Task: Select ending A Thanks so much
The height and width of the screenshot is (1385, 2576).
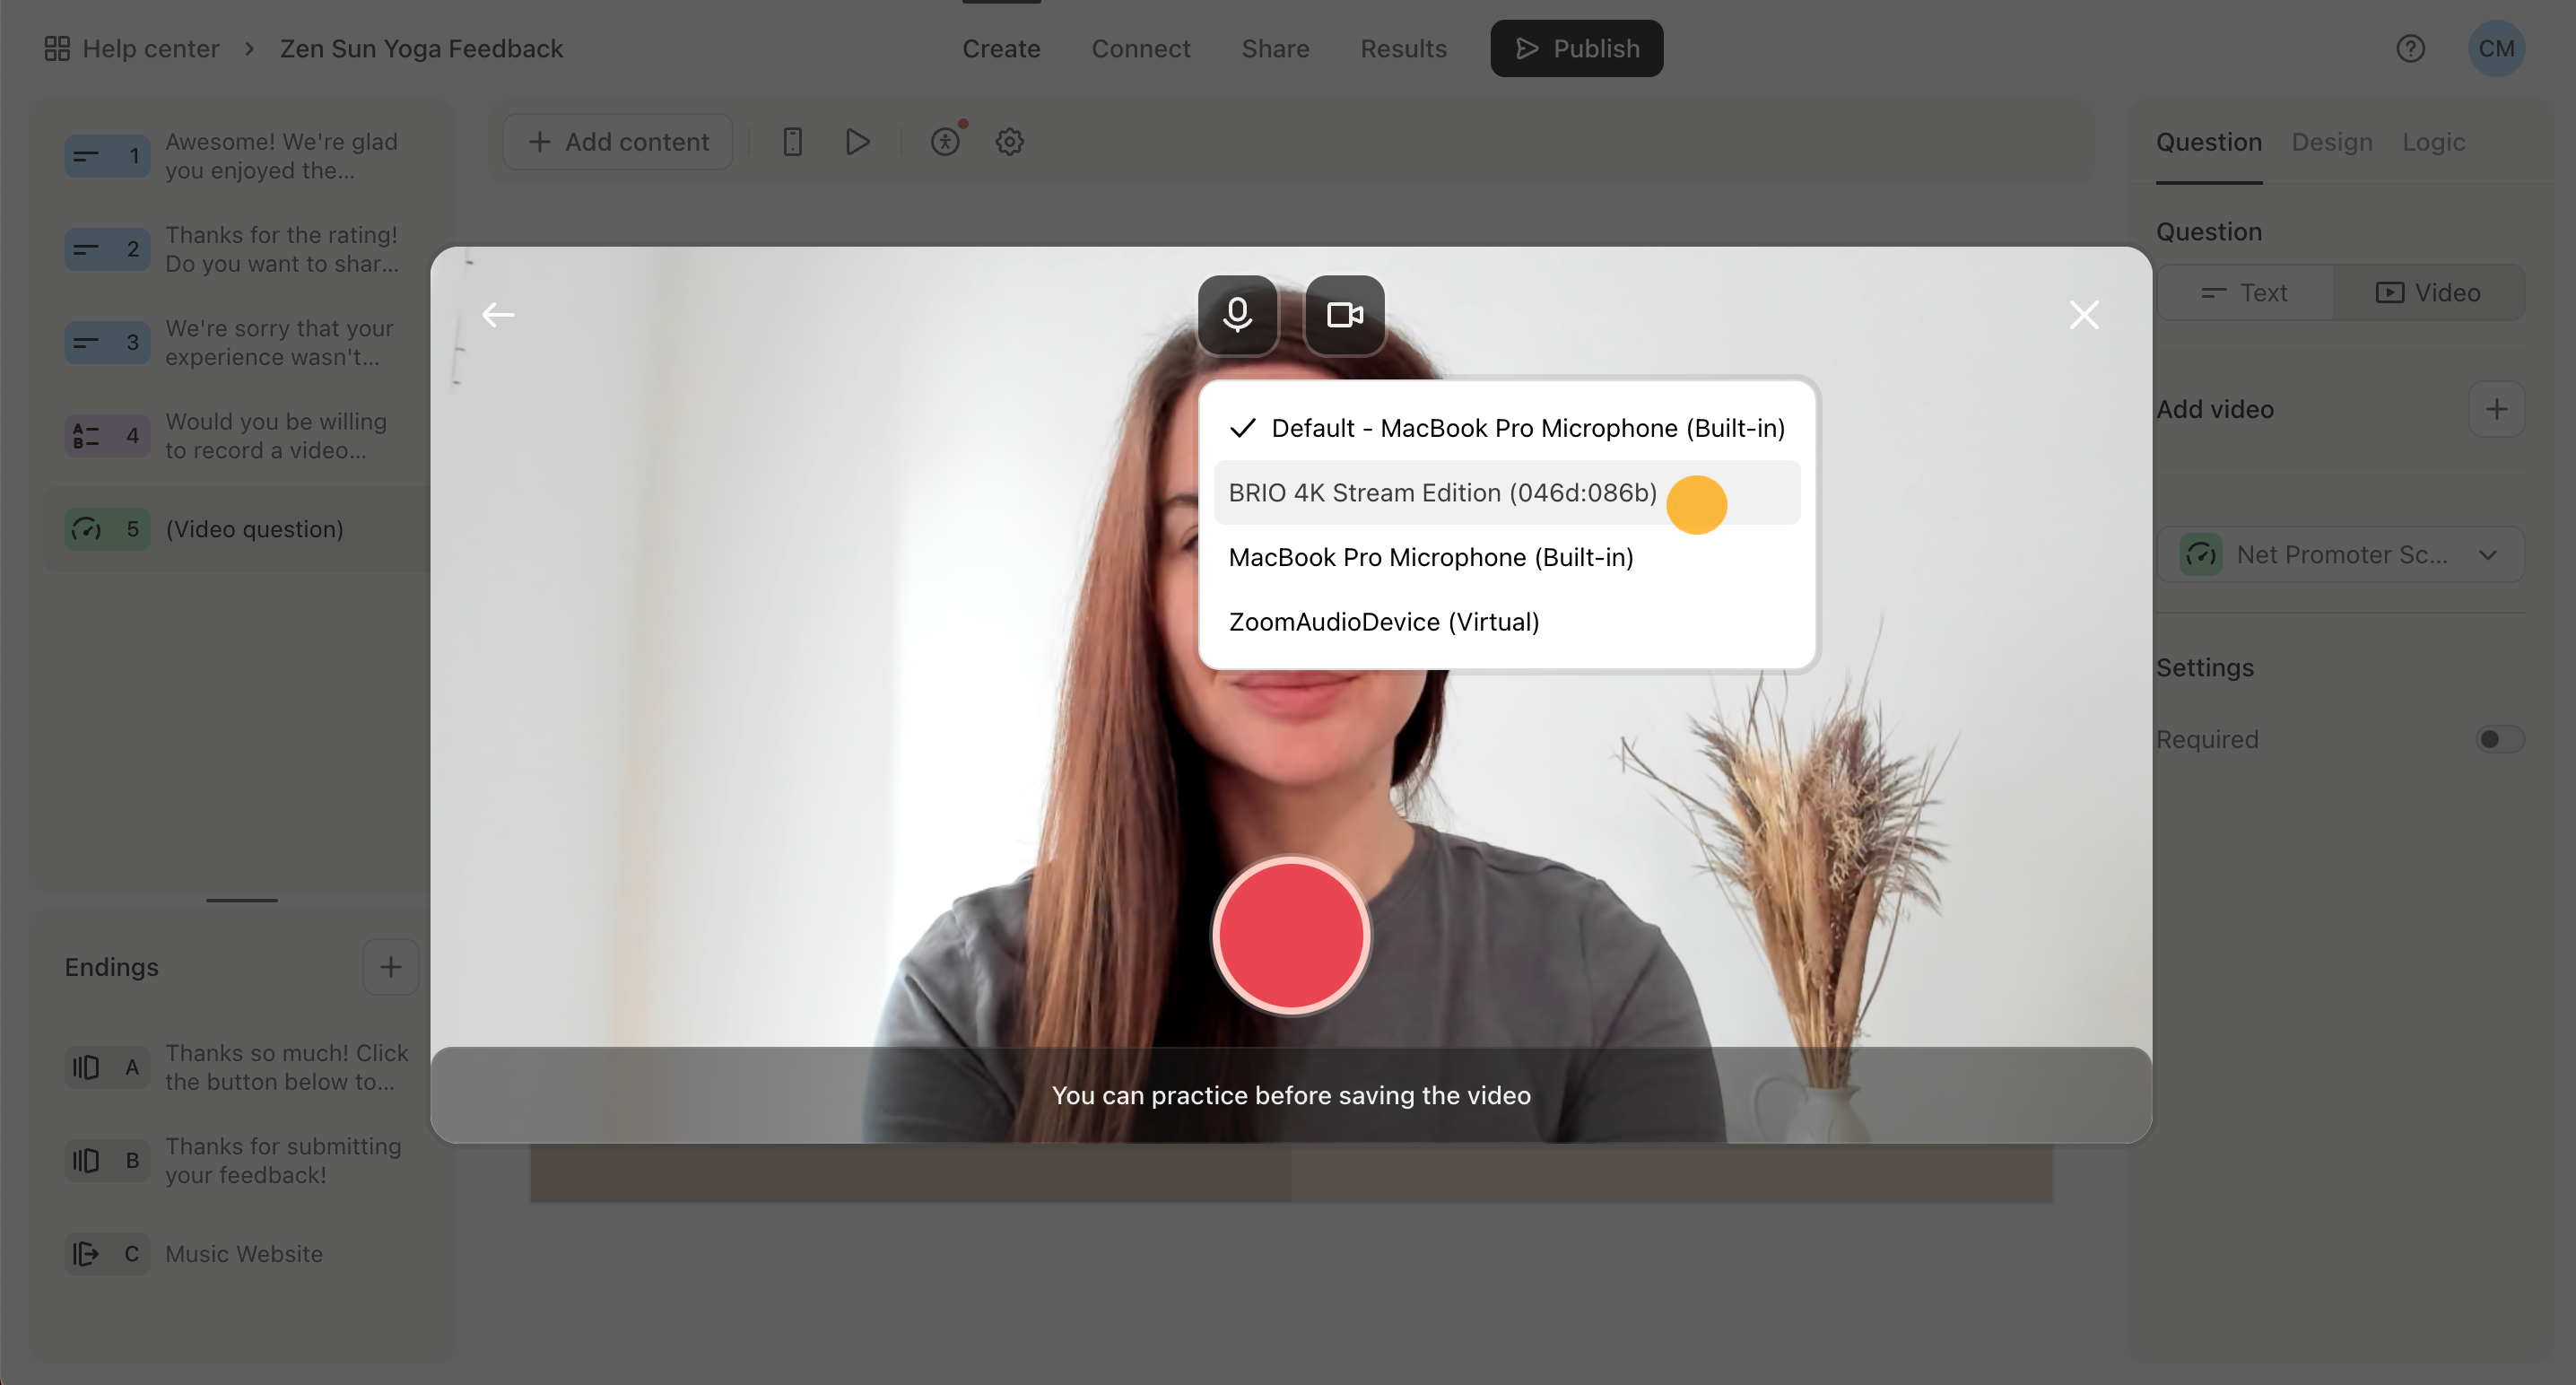Action: tap(241, 1067)
